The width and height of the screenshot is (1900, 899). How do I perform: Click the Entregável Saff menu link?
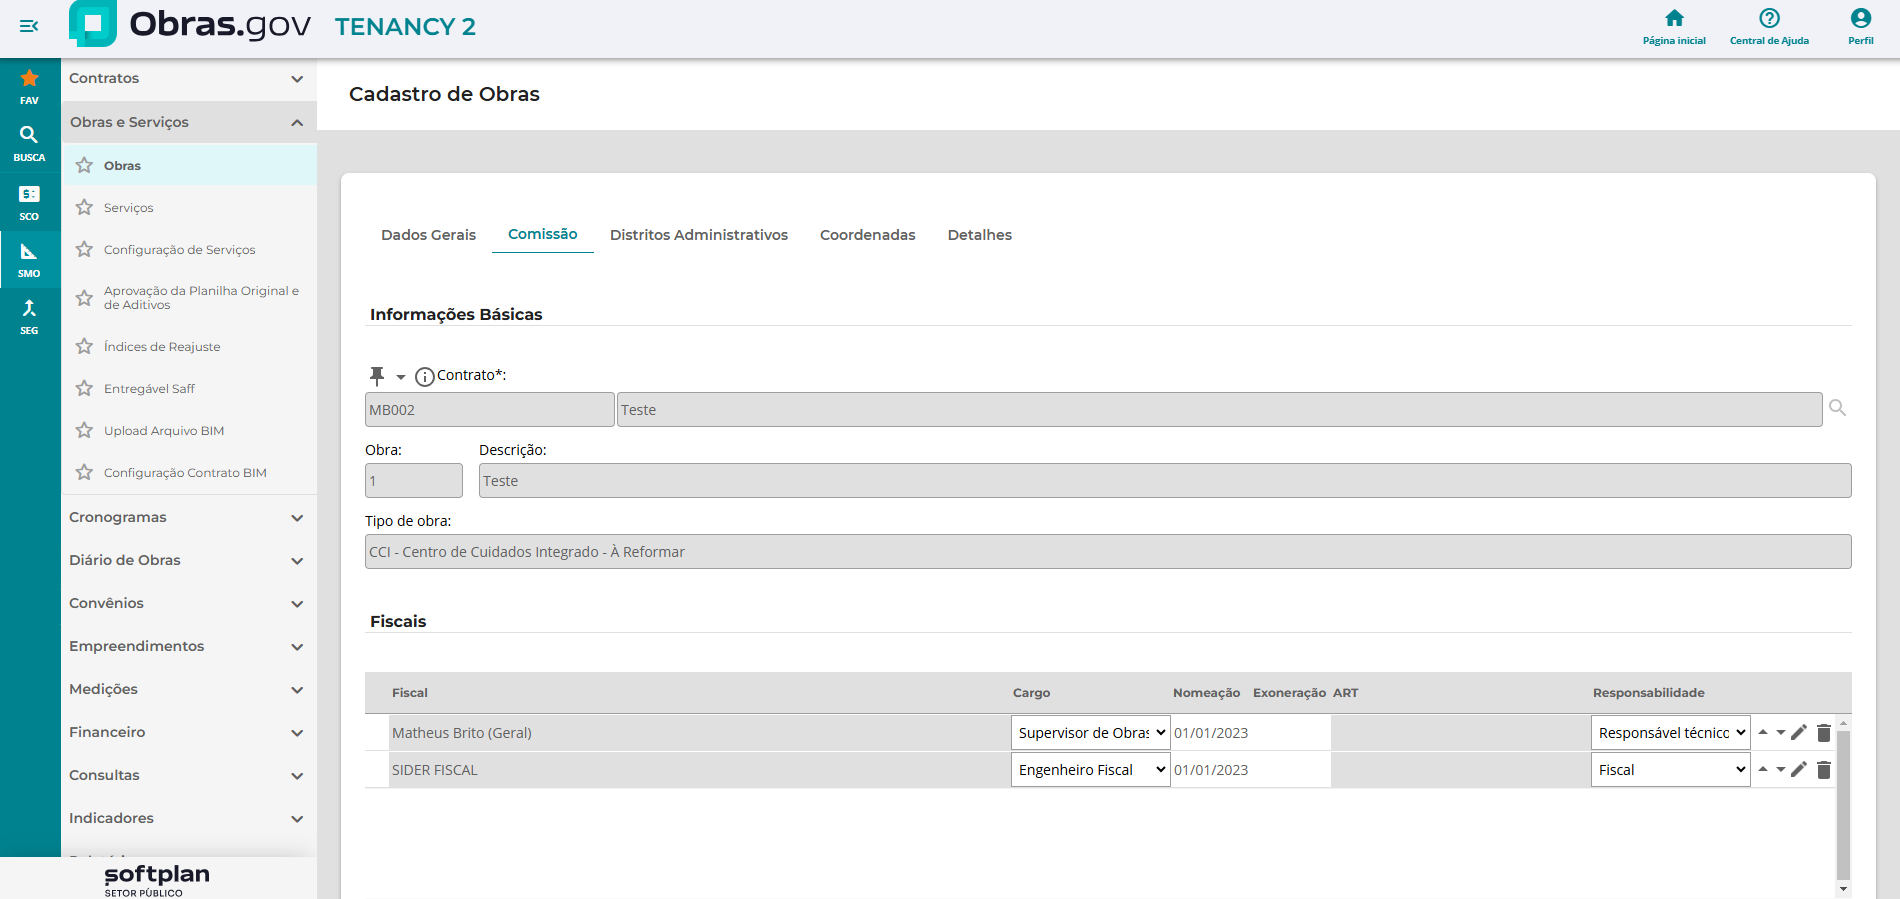point(149,389)
